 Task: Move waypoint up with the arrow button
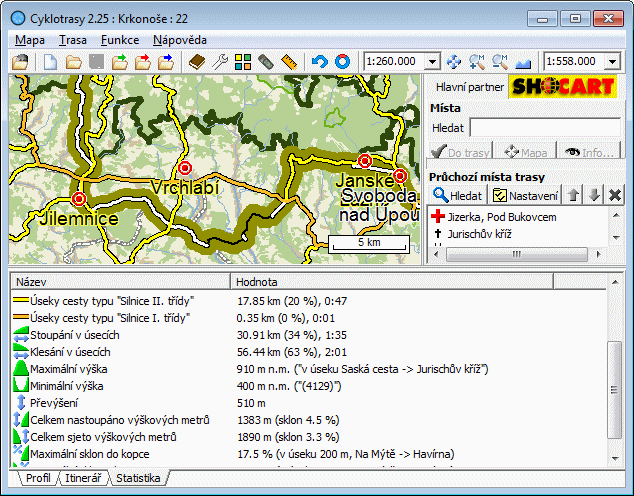573,195
